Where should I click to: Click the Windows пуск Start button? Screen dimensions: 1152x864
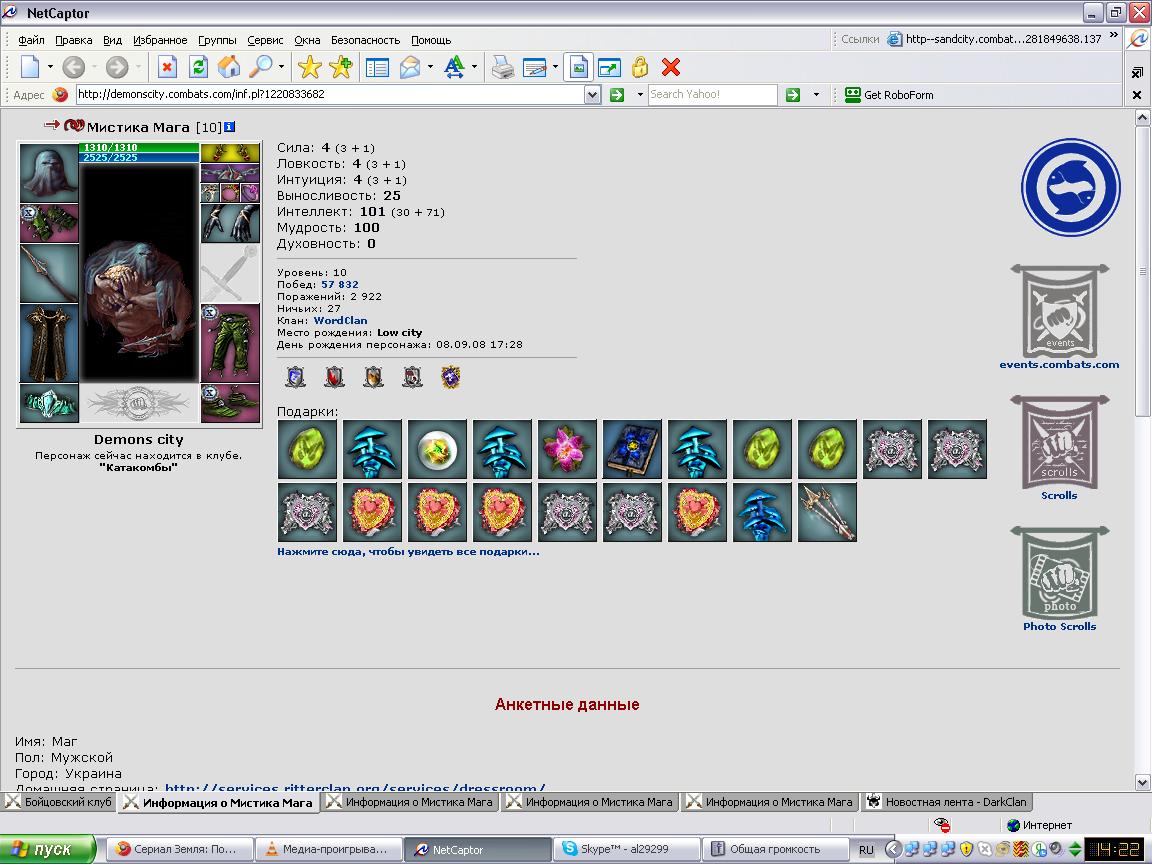[x=48, y=849]
